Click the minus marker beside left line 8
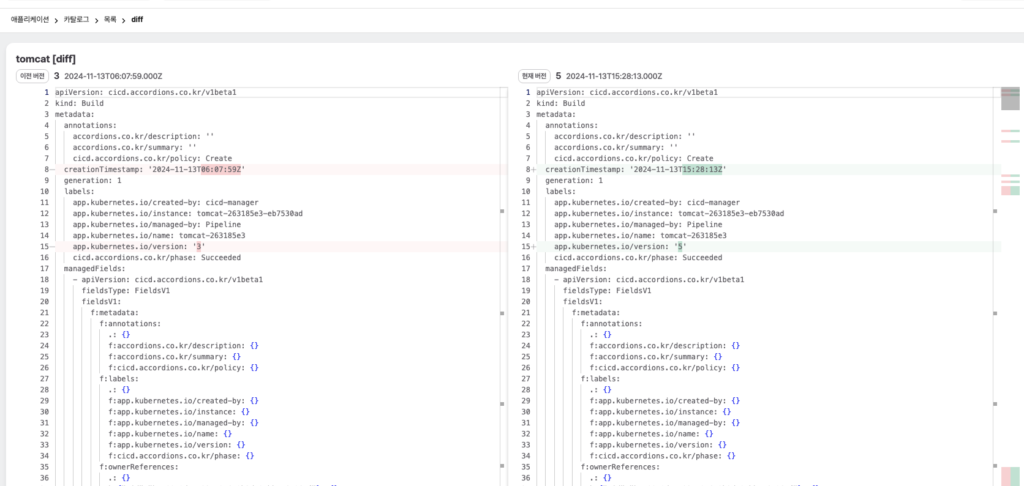This screenshot has width=1024, height=486. (x=52, y=169)
